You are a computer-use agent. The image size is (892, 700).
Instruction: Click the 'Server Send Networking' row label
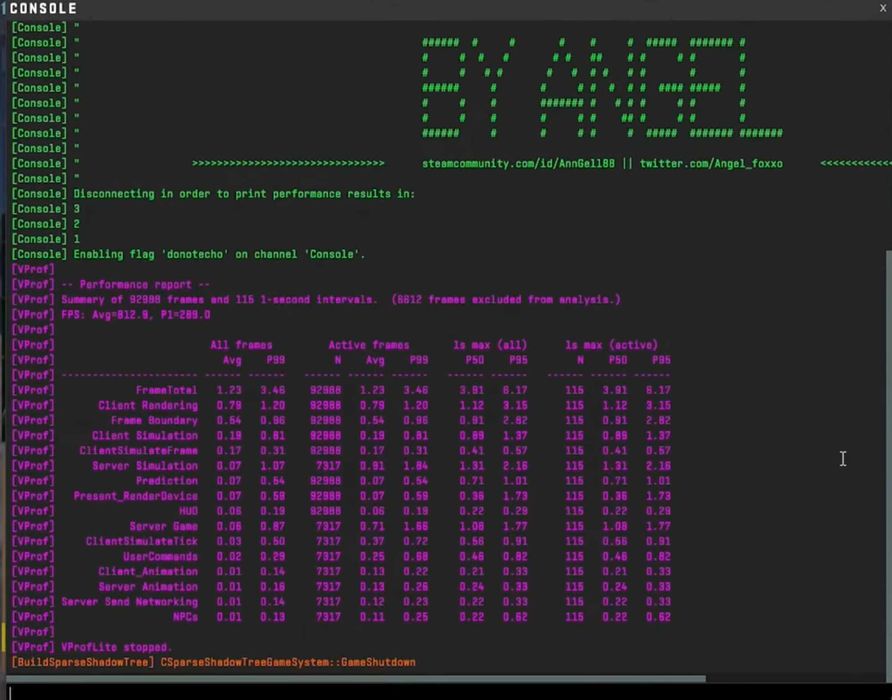pyautogui.click(x=130, y=602)
